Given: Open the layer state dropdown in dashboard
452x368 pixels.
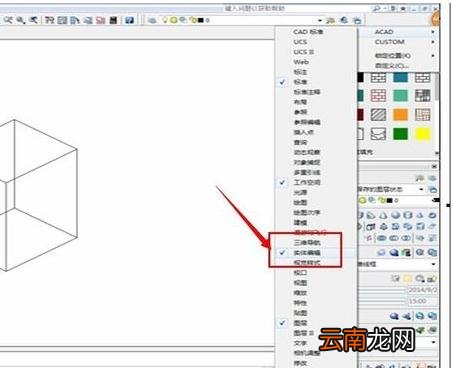Looking at the screenshot, I should click(421, 189).
